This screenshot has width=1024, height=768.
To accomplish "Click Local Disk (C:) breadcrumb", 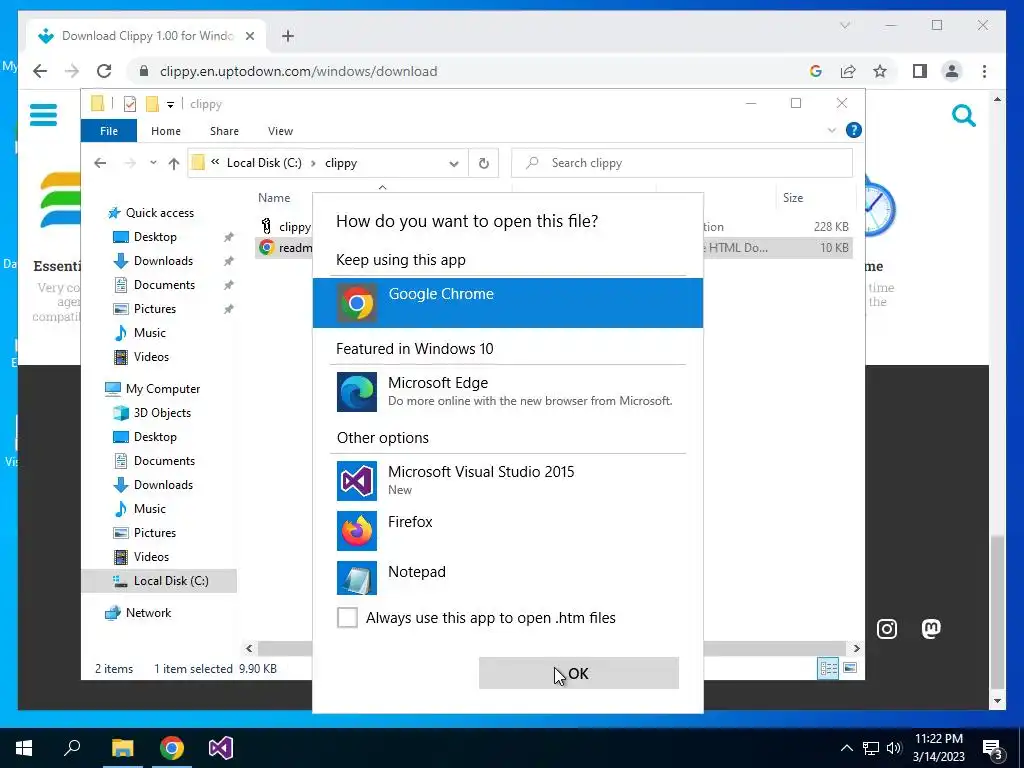I will [x=264, y=163].
